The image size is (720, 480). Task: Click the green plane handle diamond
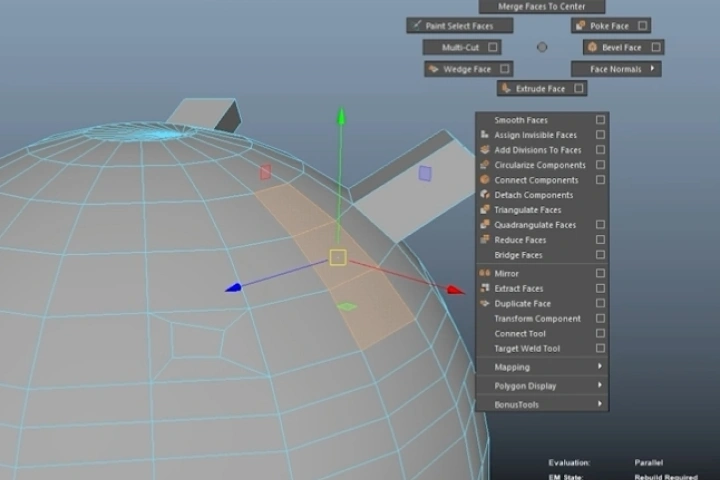click(347, 306)
